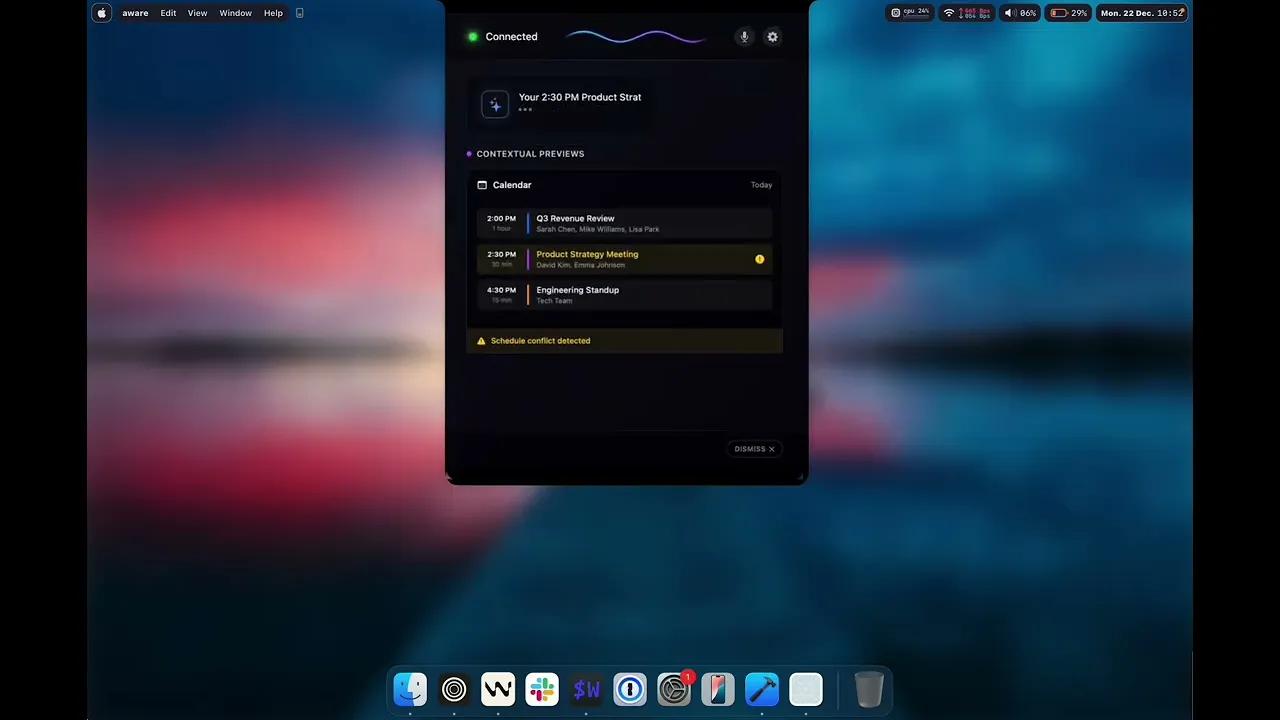Open settings via the gear icon
This screenshot has width=1280, height=720.
point(772,37)
